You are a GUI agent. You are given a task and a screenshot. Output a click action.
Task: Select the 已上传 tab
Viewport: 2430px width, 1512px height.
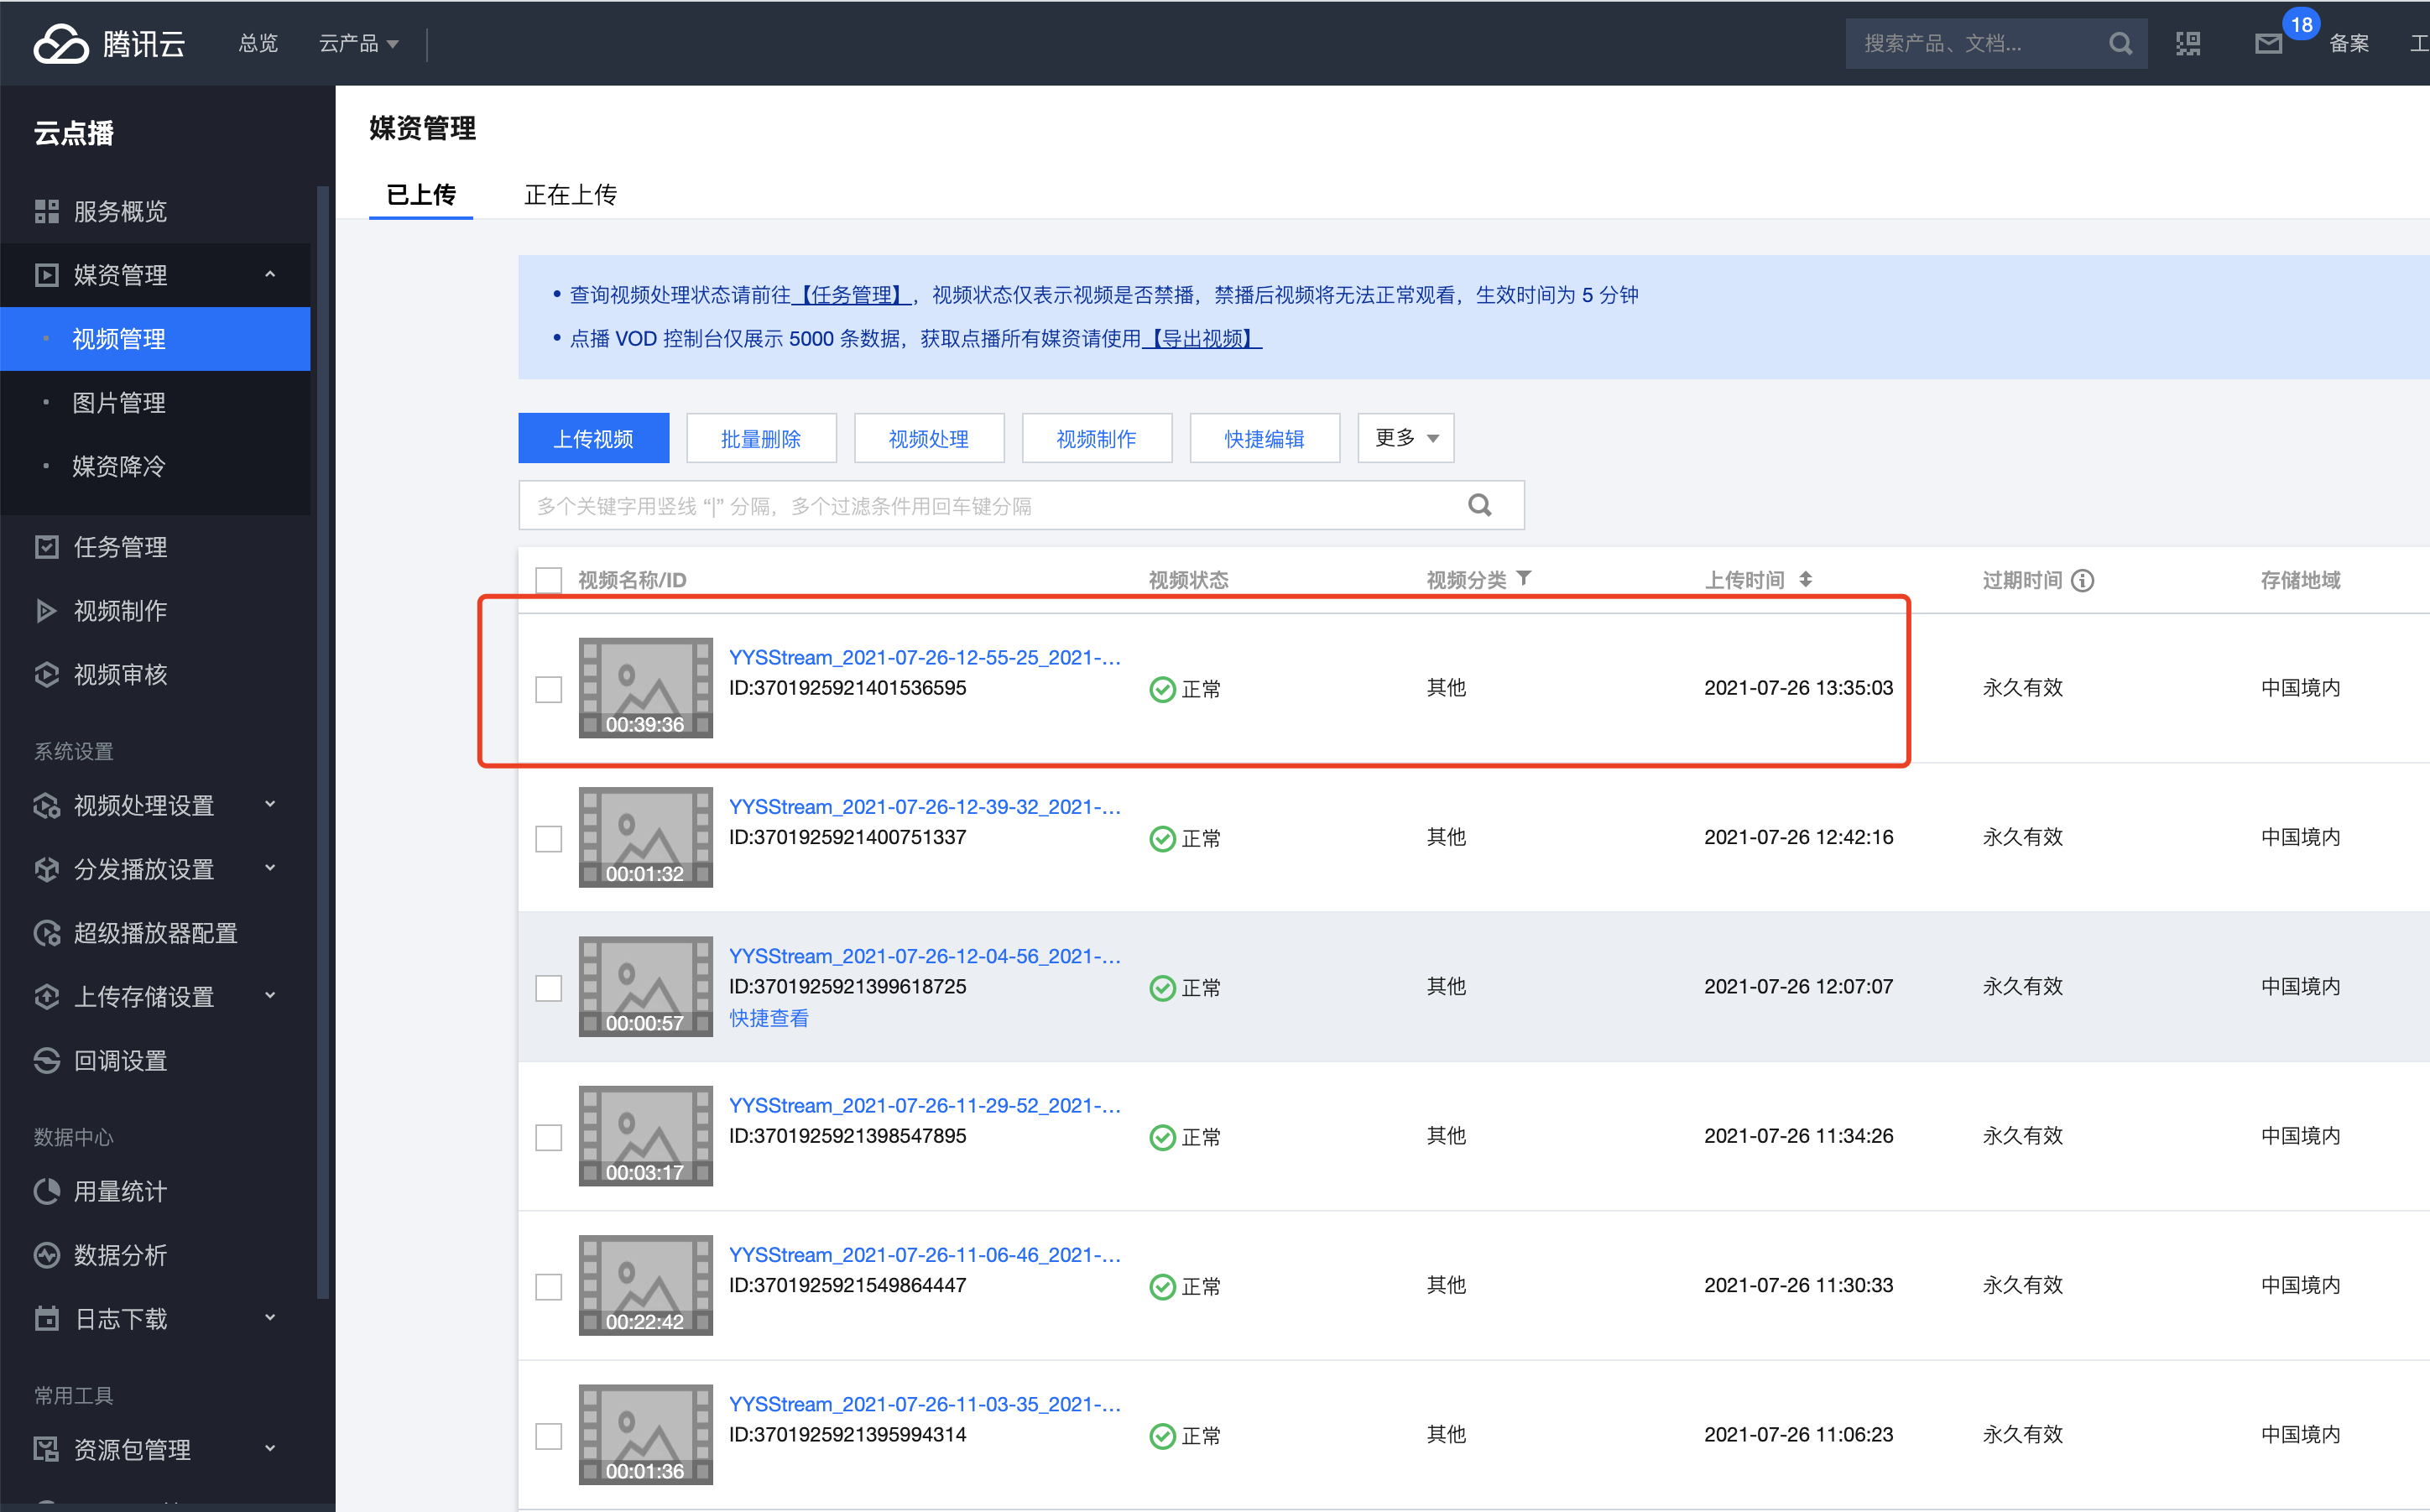click(x=421, y=194)
